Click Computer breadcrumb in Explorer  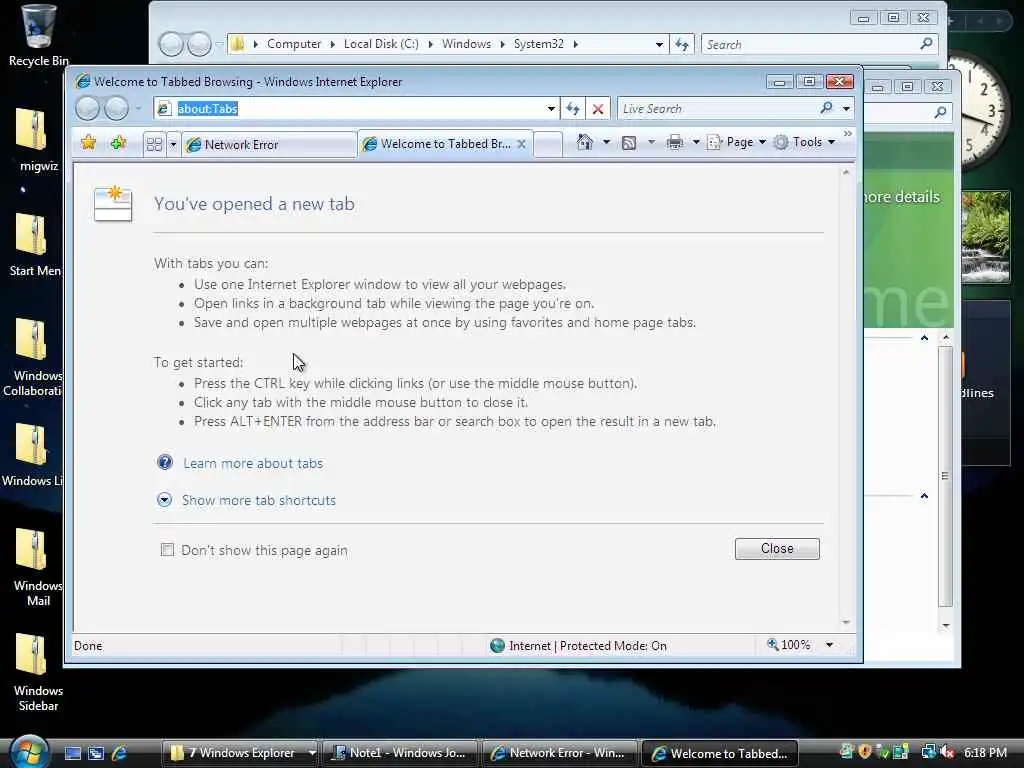tap(294, 44)
